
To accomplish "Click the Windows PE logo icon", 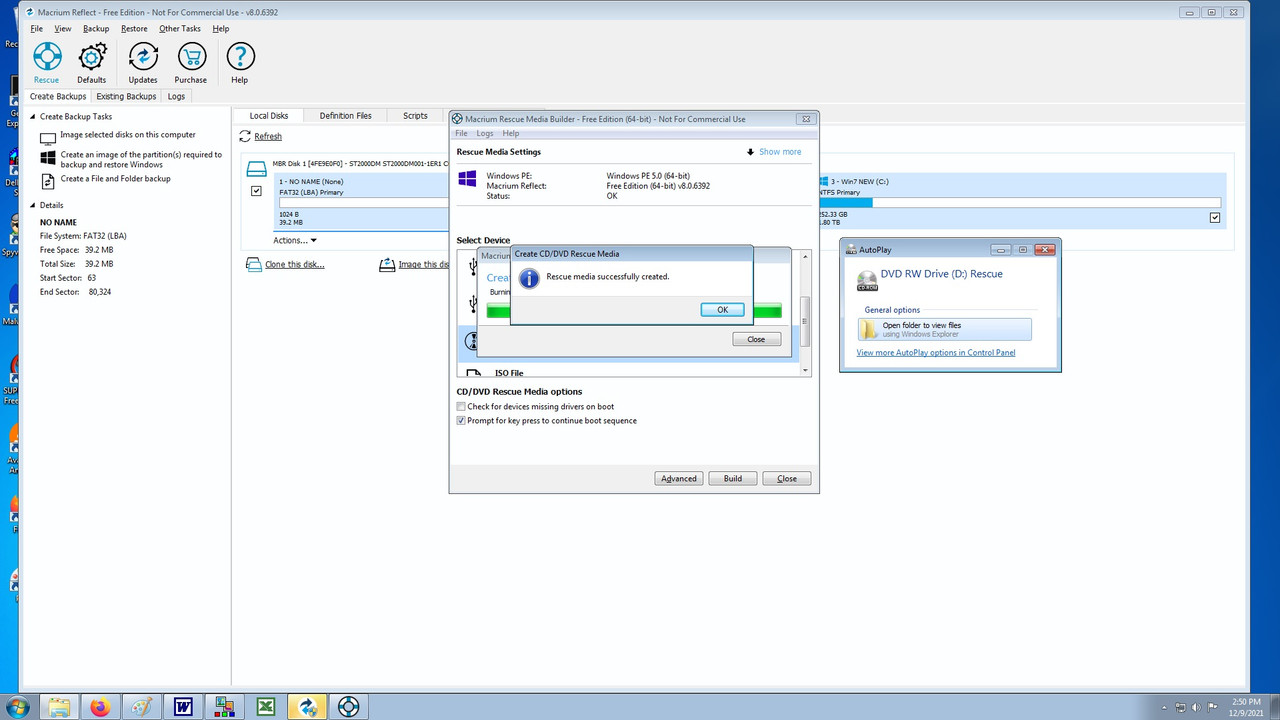I will point(467,178).
